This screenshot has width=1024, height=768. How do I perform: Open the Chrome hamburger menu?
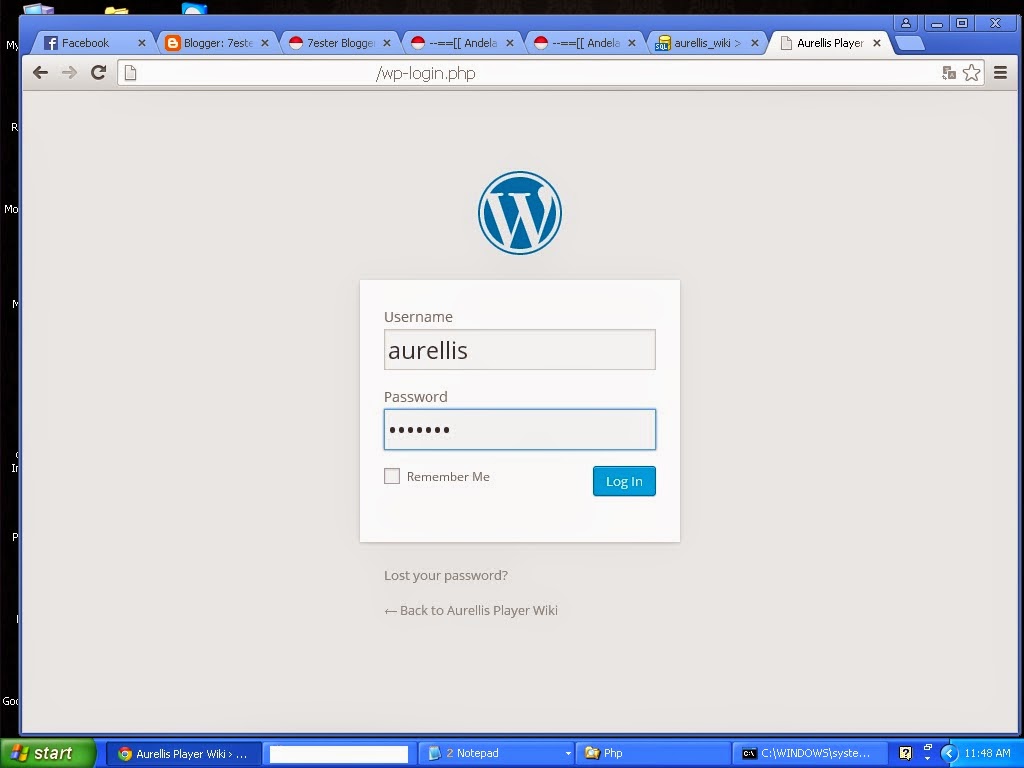tap(1000, 72)
